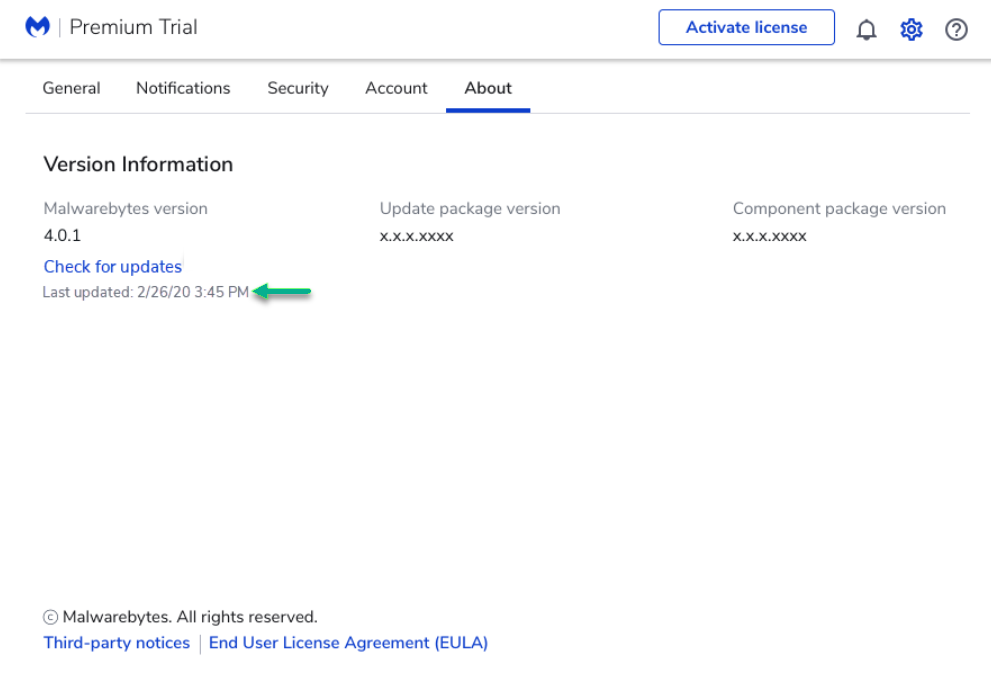991x680 pixels.
Task: Open settings via the gear icon
Action: 911,29
